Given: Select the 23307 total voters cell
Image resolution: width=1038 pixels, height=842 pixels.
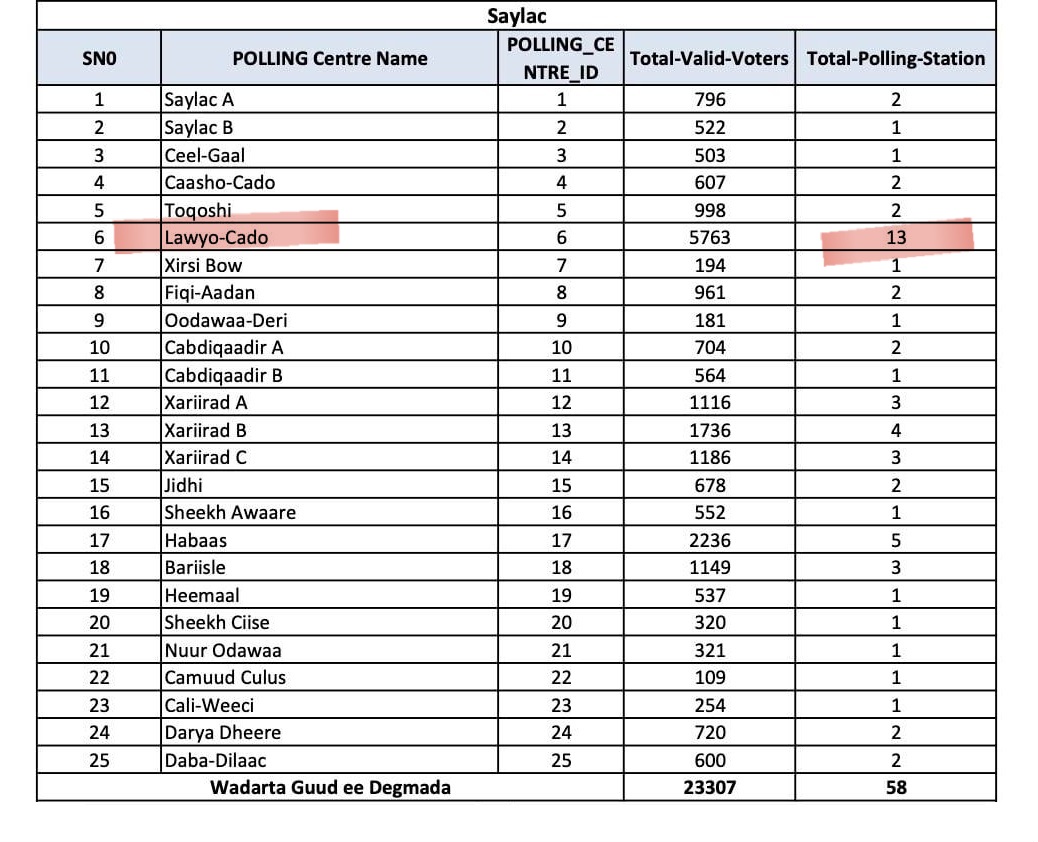Looking at the screenshot, I should (710, 787).
